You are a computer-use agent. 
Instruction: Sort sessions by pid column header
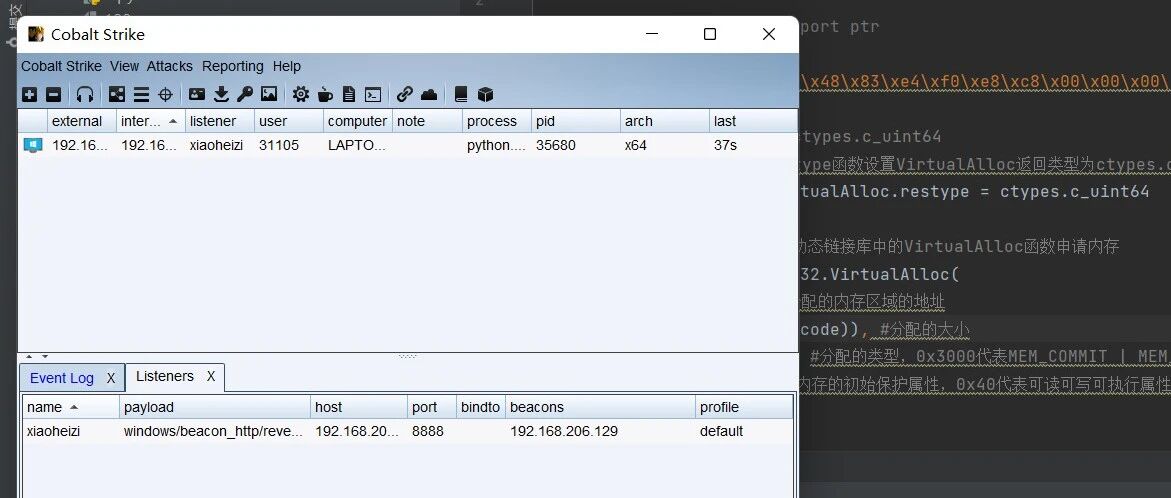pos(576,121)
